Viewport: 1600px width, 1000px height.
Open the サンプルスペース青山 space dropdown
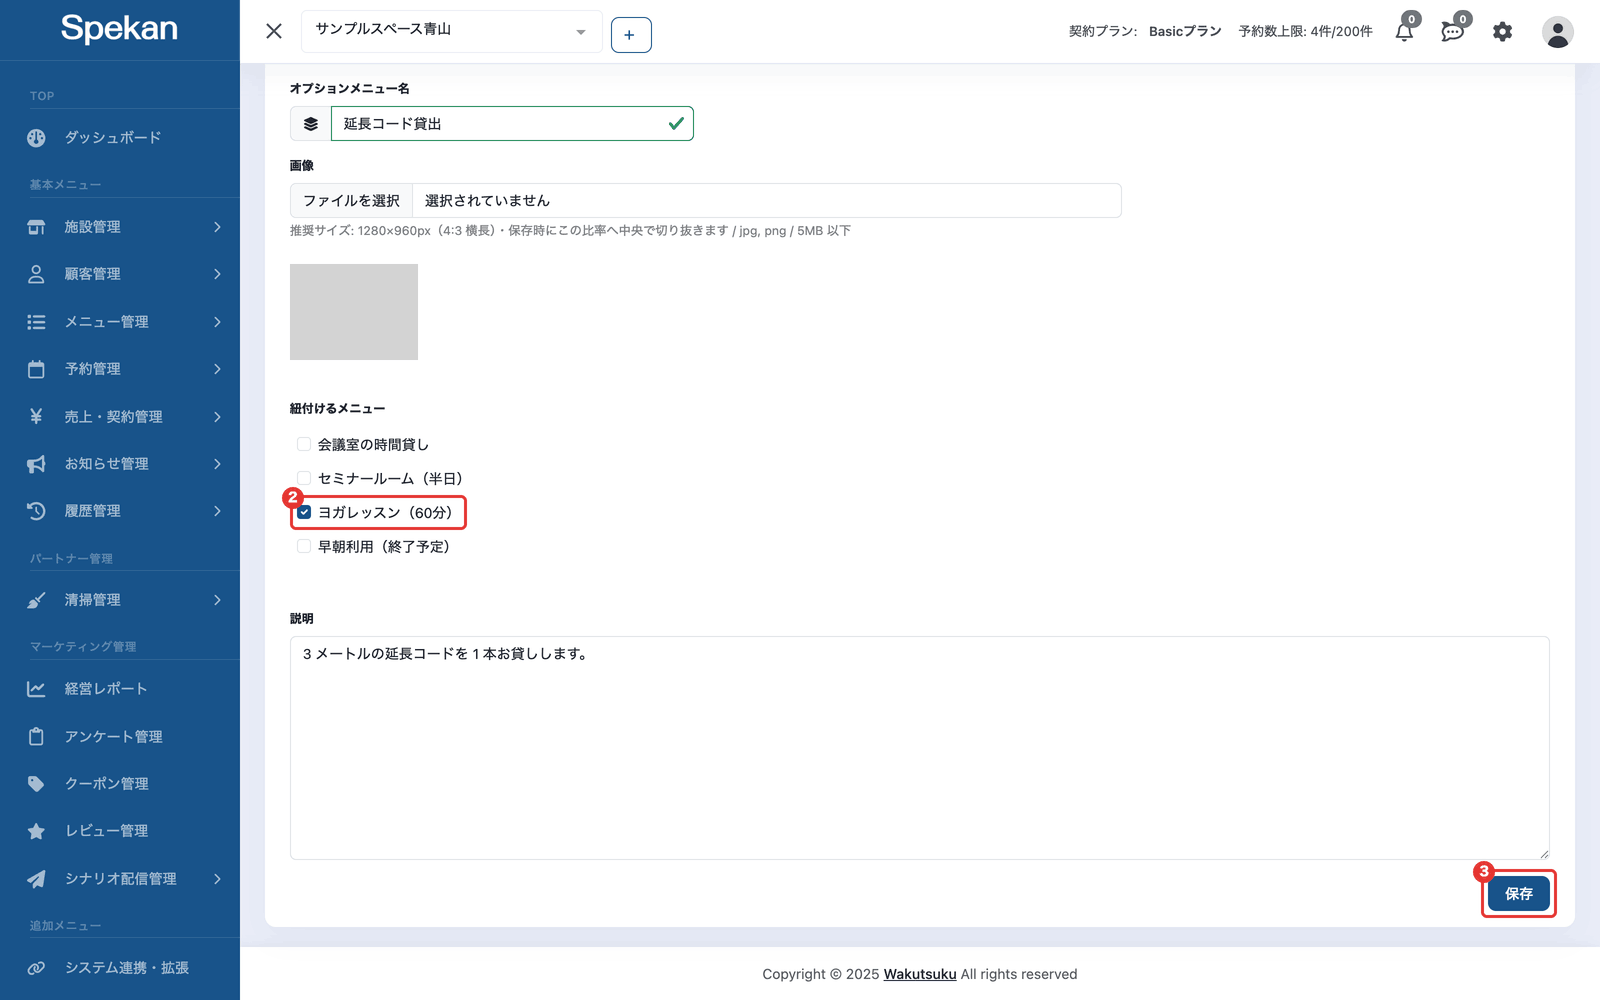451,31
